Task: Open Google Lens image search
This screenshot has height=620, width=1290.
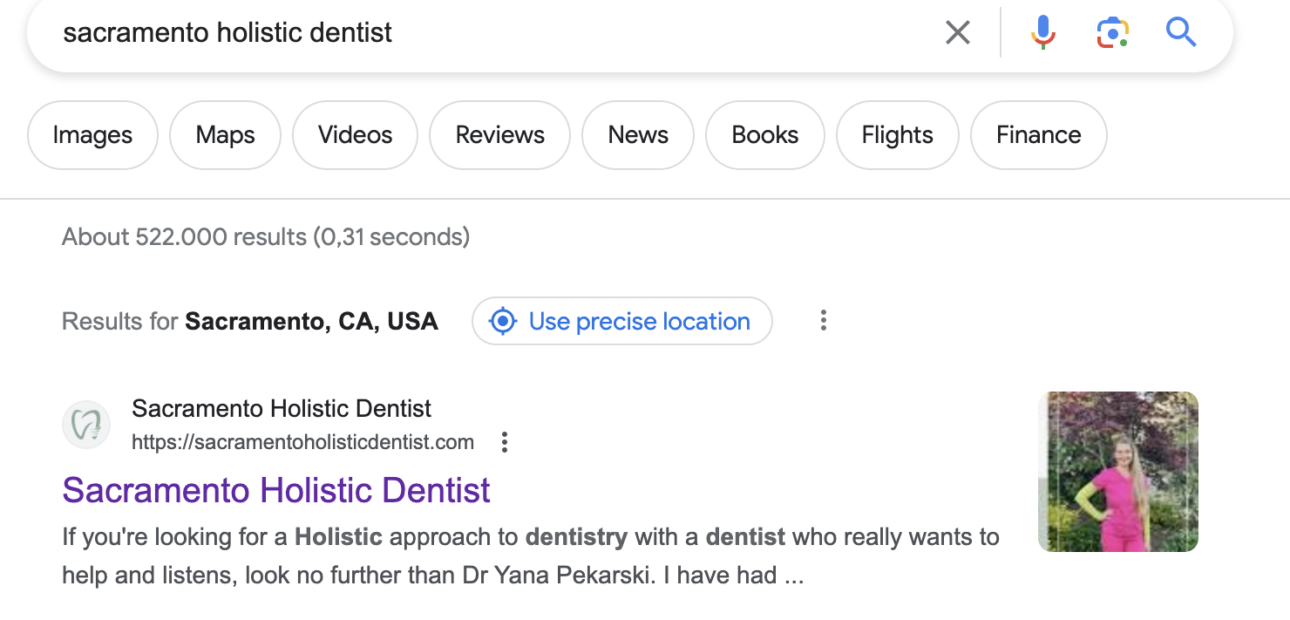Action: [1112, 33]
